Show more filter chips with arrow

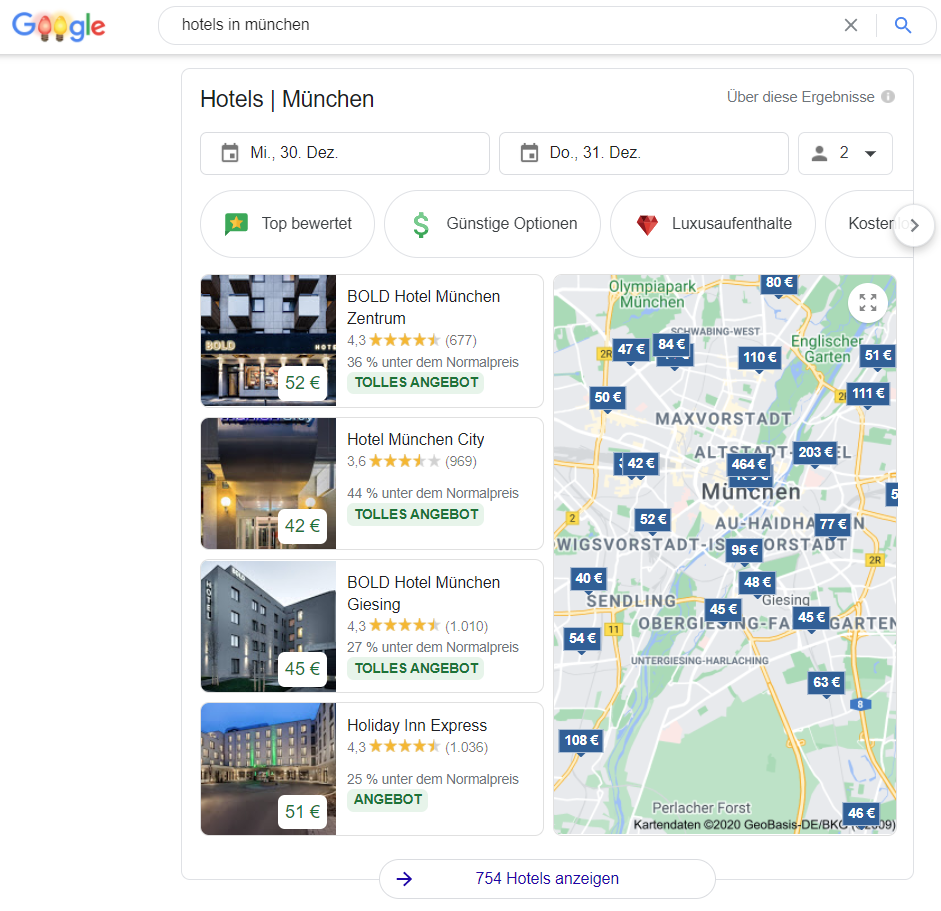tap(914, 226)
